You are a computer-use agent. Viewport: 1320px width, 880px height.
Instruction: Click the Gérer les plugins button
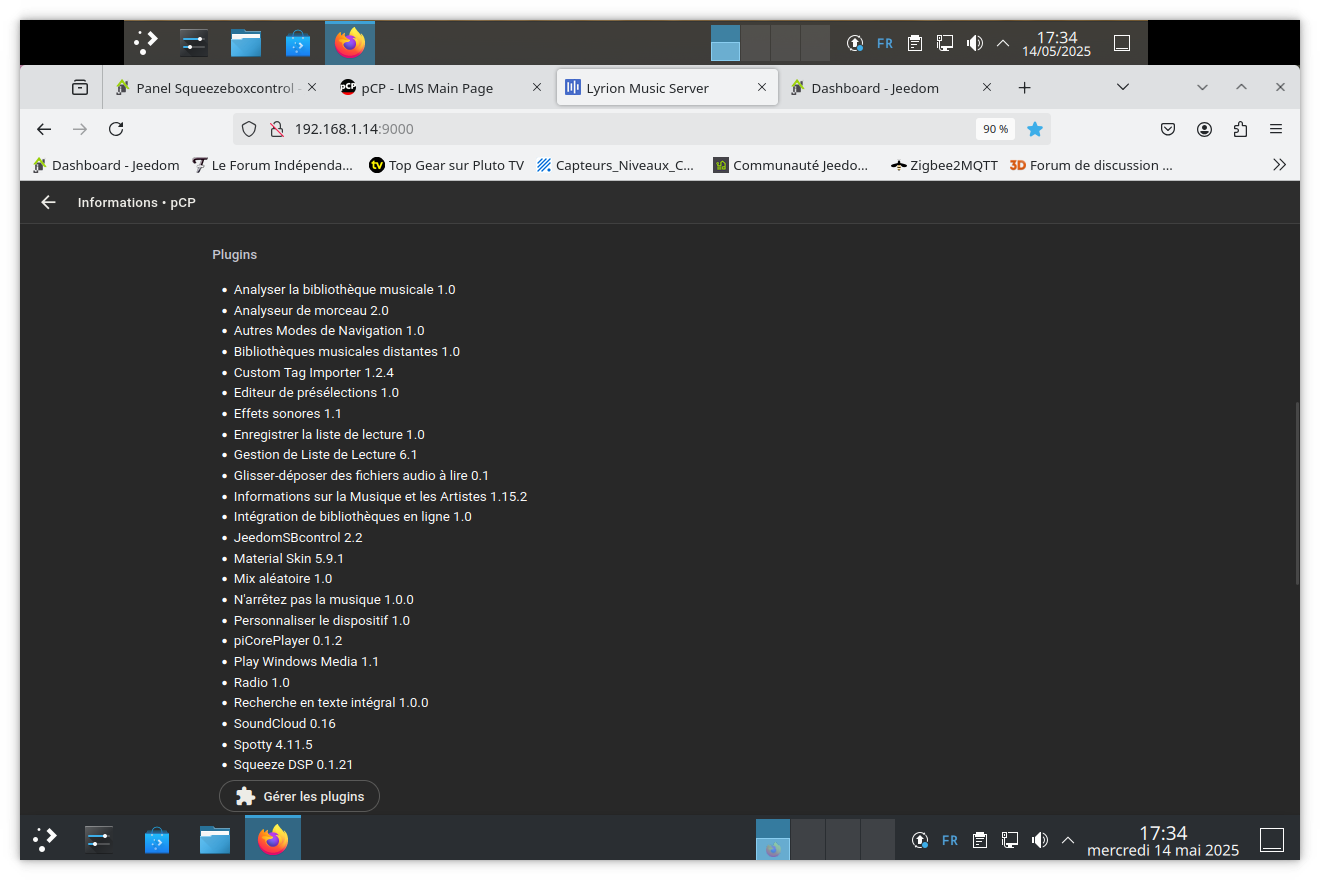(x=299, y=797)
